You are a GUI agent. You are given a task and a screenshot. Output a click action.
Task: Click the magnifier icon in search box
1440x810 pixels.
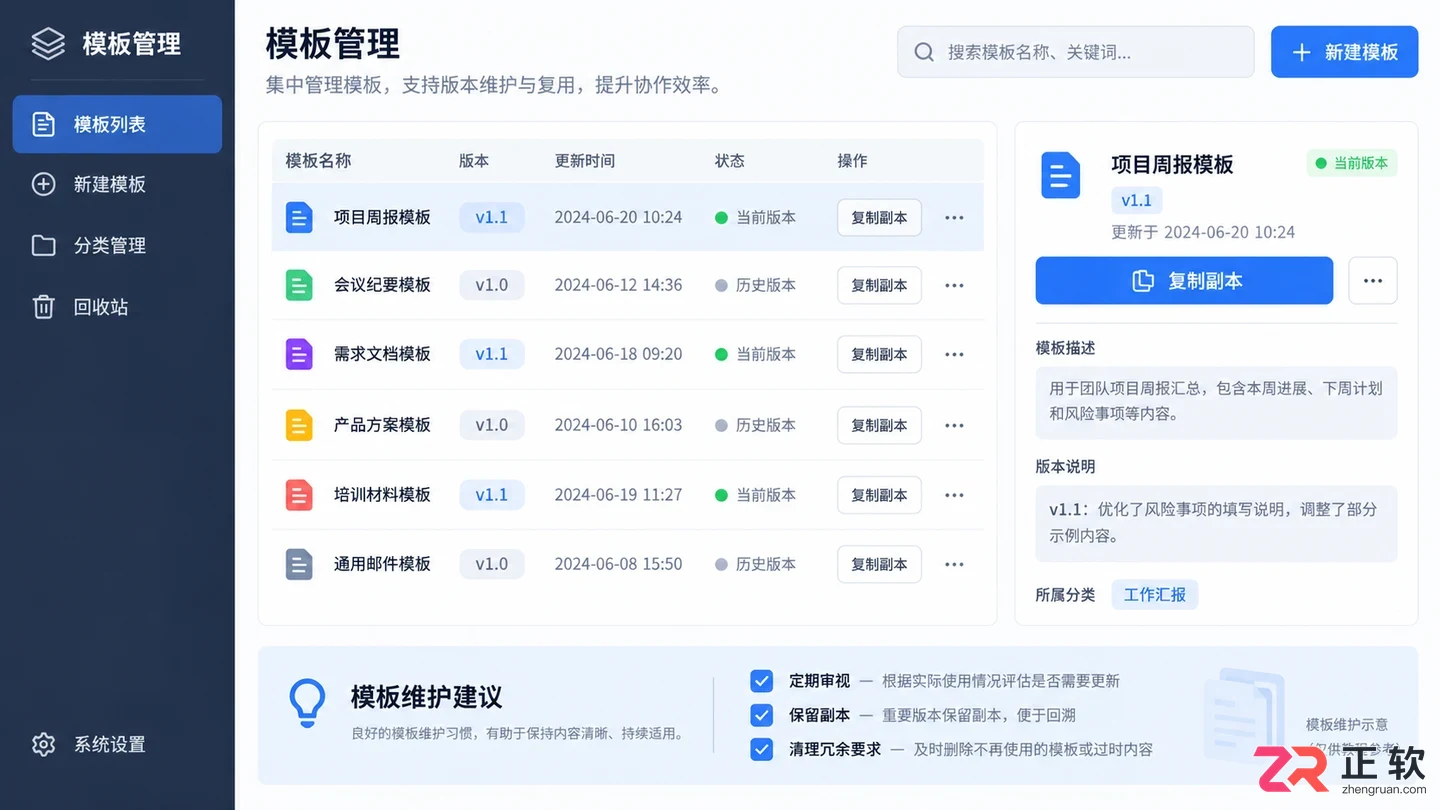[x=924, y=52]
